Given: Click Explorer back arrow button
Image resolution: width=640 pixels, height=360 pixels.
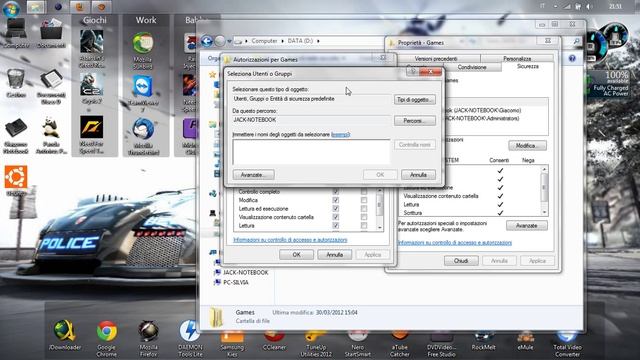Looking at the screenshot, I should [x=207, y=41].
